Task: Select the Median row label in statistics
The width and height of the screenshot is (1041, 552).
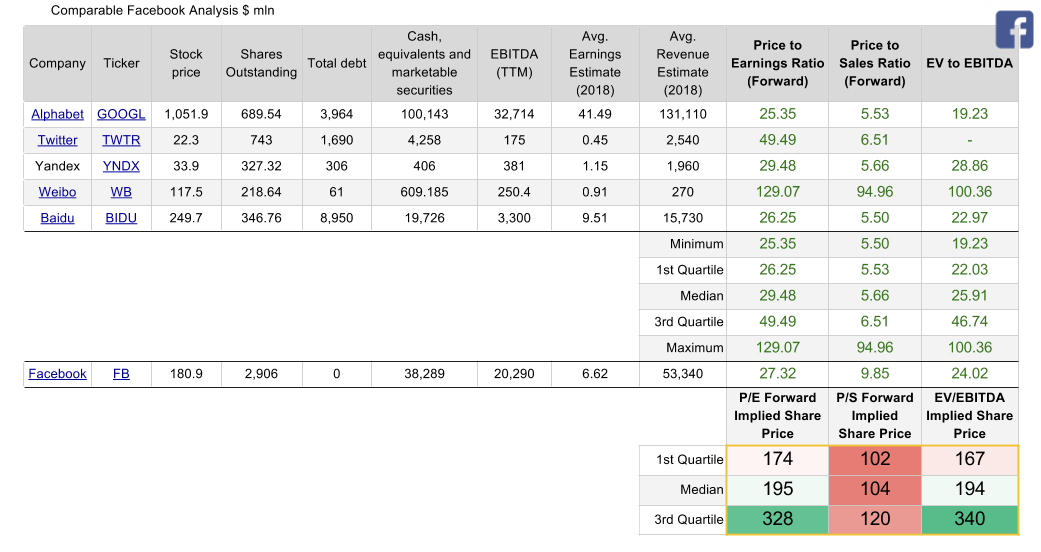Action: point(701,296)
